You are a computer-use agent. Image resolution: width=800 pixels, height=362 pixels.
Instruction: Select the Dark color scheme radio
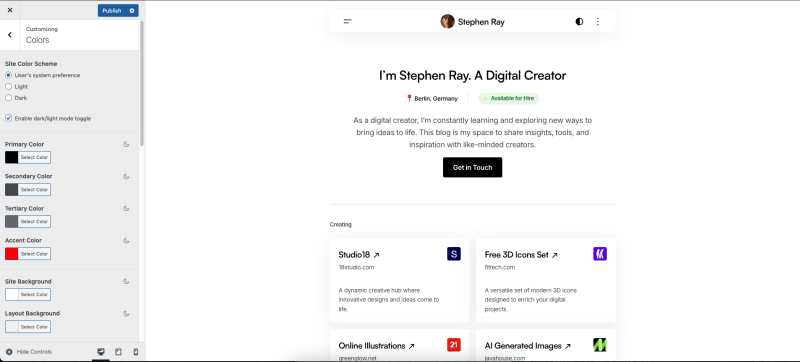coord(8,98)
